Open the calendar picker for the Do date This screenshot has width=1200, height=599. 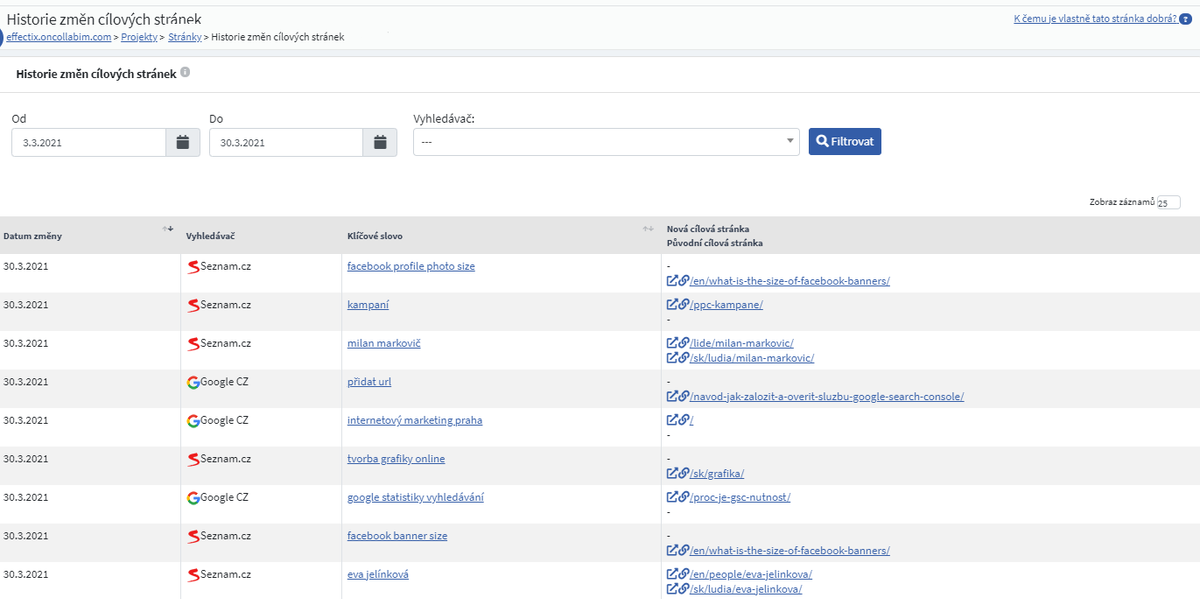(x=379, y=142)
